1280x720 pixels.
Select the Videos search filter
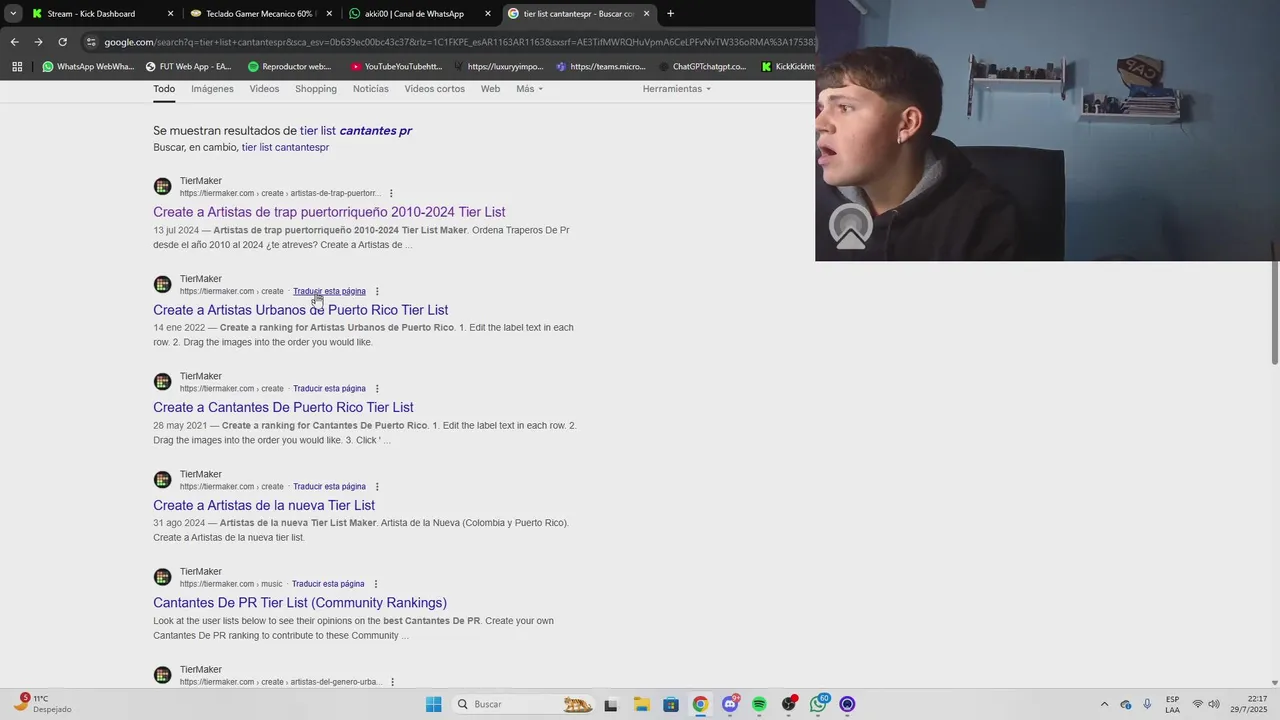click(264, 89)
